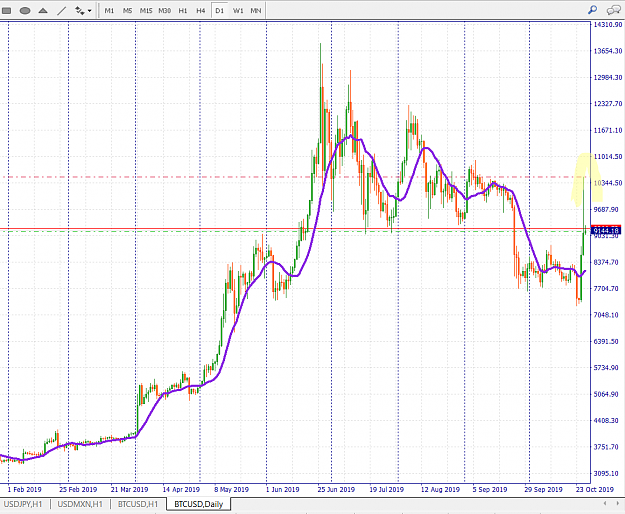
Task: Click price label 6391.50 on axis
Action: (x=607, y=341)
